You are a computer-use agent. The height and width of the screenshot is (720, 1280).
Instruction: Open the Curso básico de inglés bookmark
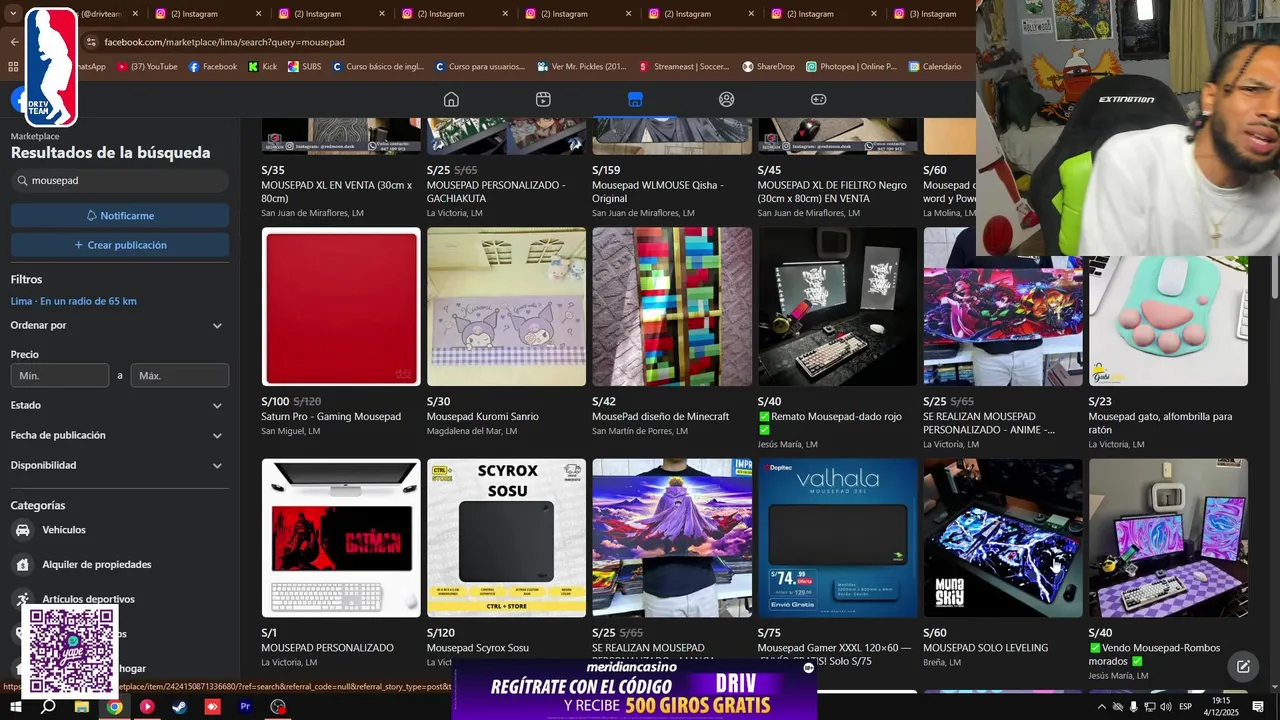[x=378, y=67]
